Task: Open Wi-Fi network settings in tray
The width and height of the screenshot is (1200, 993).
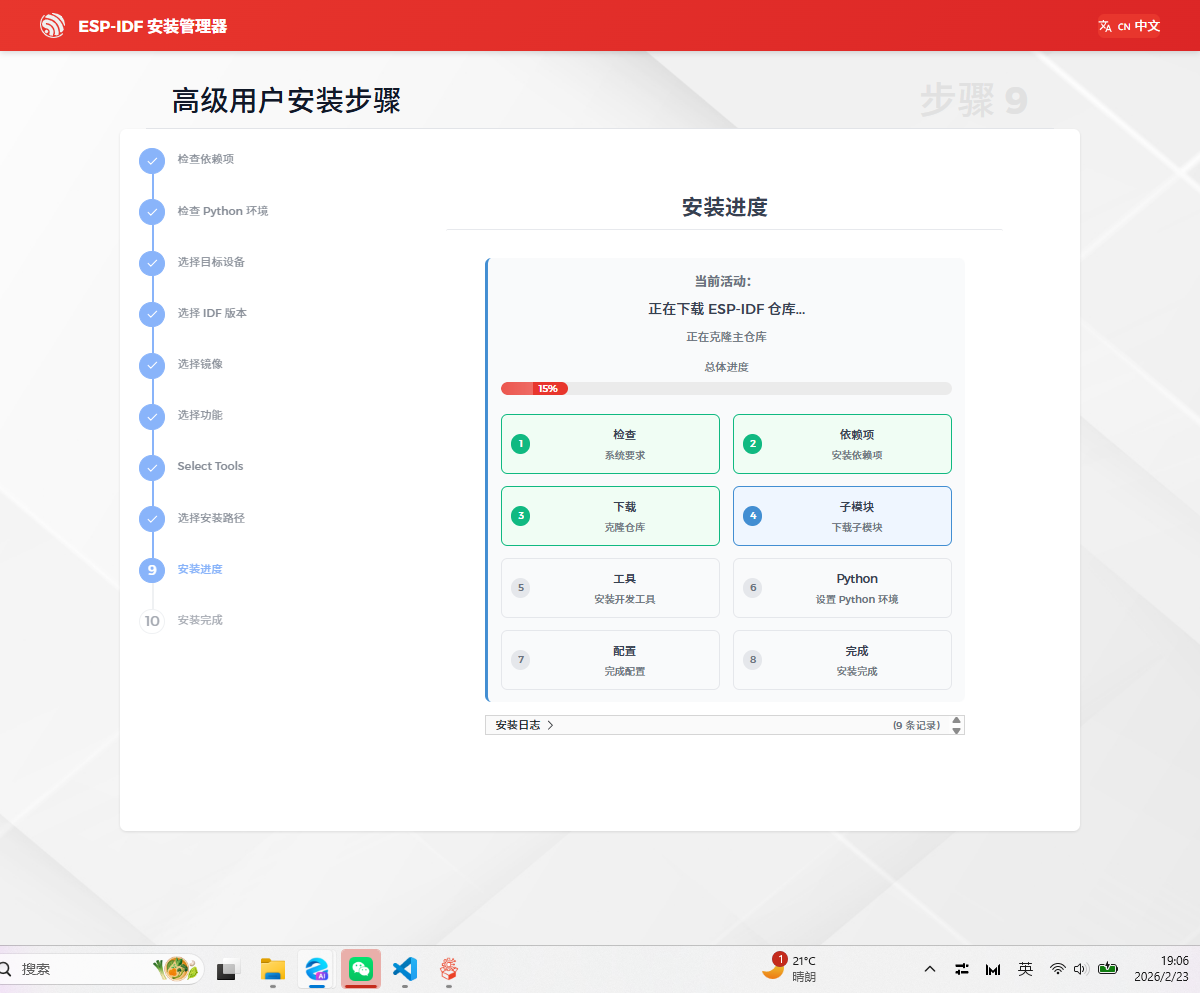Action: click(x=1057, y=969)
